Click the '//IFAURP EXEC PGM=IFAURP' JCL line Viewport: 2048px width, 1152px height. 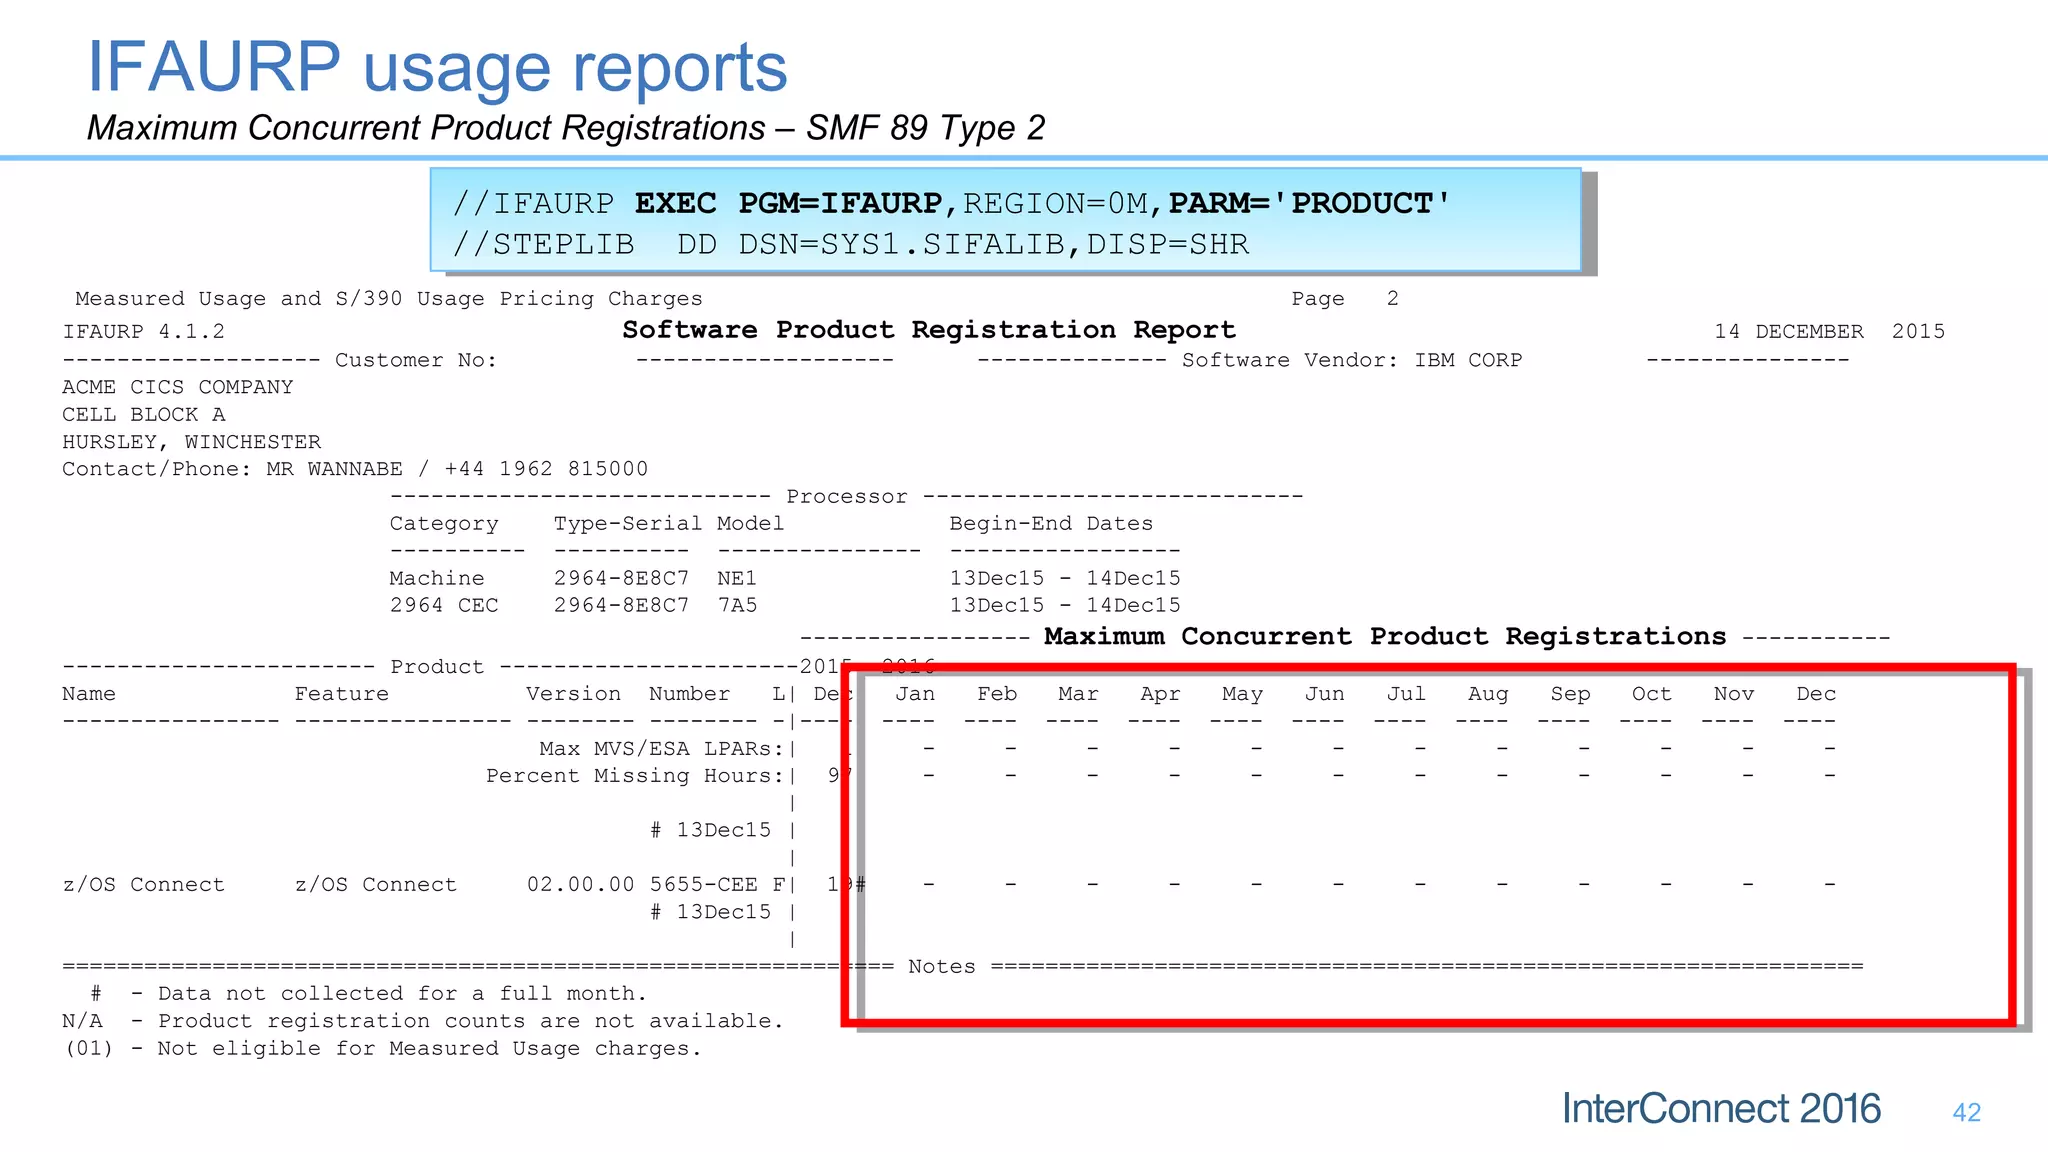pos(951,203)
